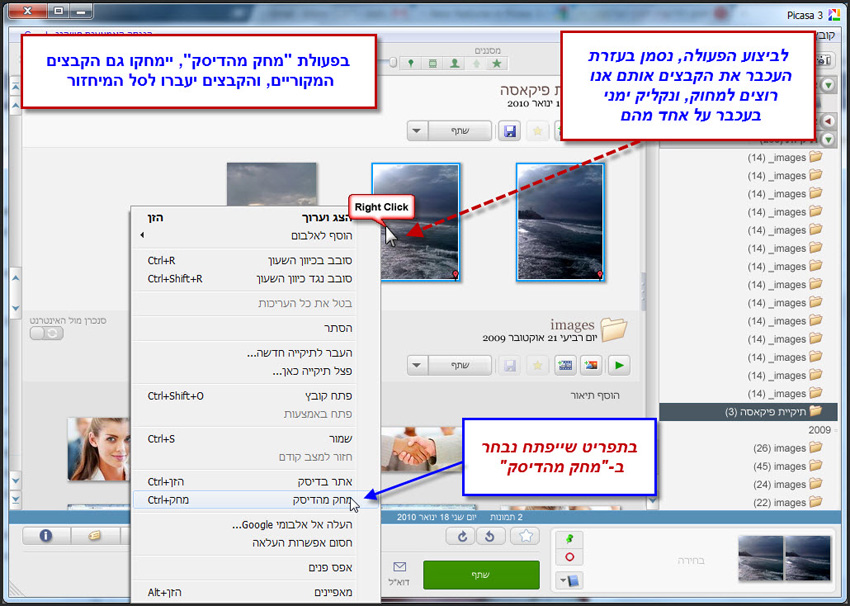Show photo properties with the info icon

click(x=46, y=536)
